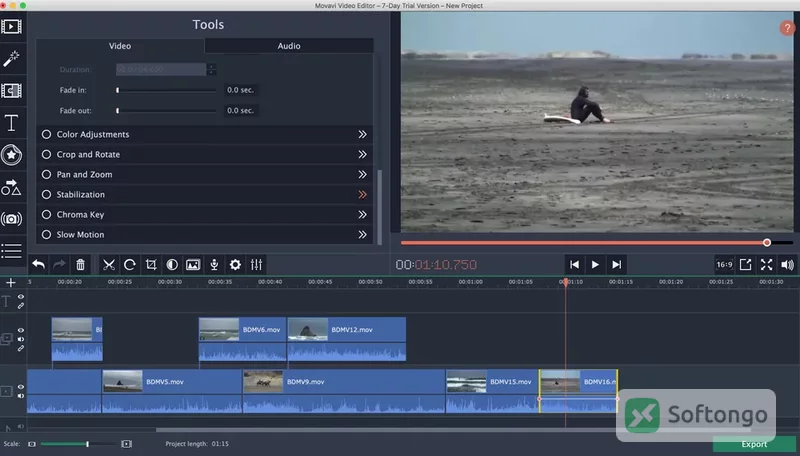Screen dimensions: 800x456
Task: Open the Filters magic wand tab
Action: [11, 58]
